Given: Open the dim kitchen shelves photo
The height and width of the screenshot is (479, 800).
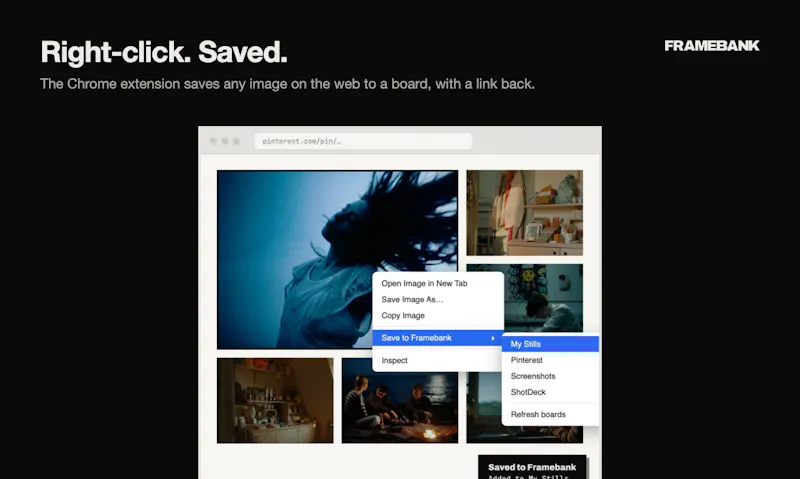Looking at the screenshot, I should pos(275,400).
